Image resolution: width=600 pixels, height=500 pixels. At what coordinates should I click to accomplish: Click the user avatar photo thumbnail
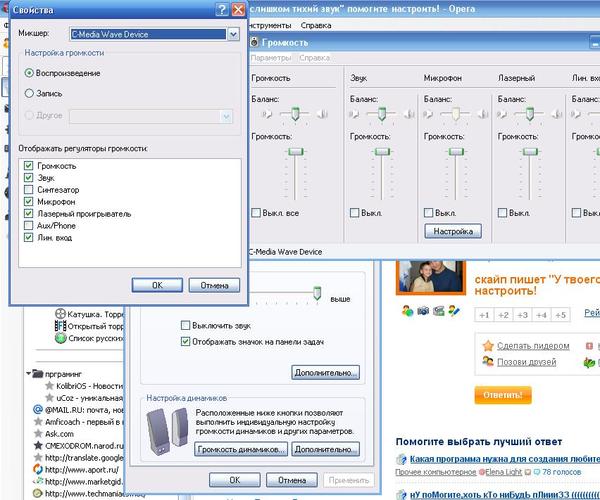pyautogui.click(x=431, y=277)
